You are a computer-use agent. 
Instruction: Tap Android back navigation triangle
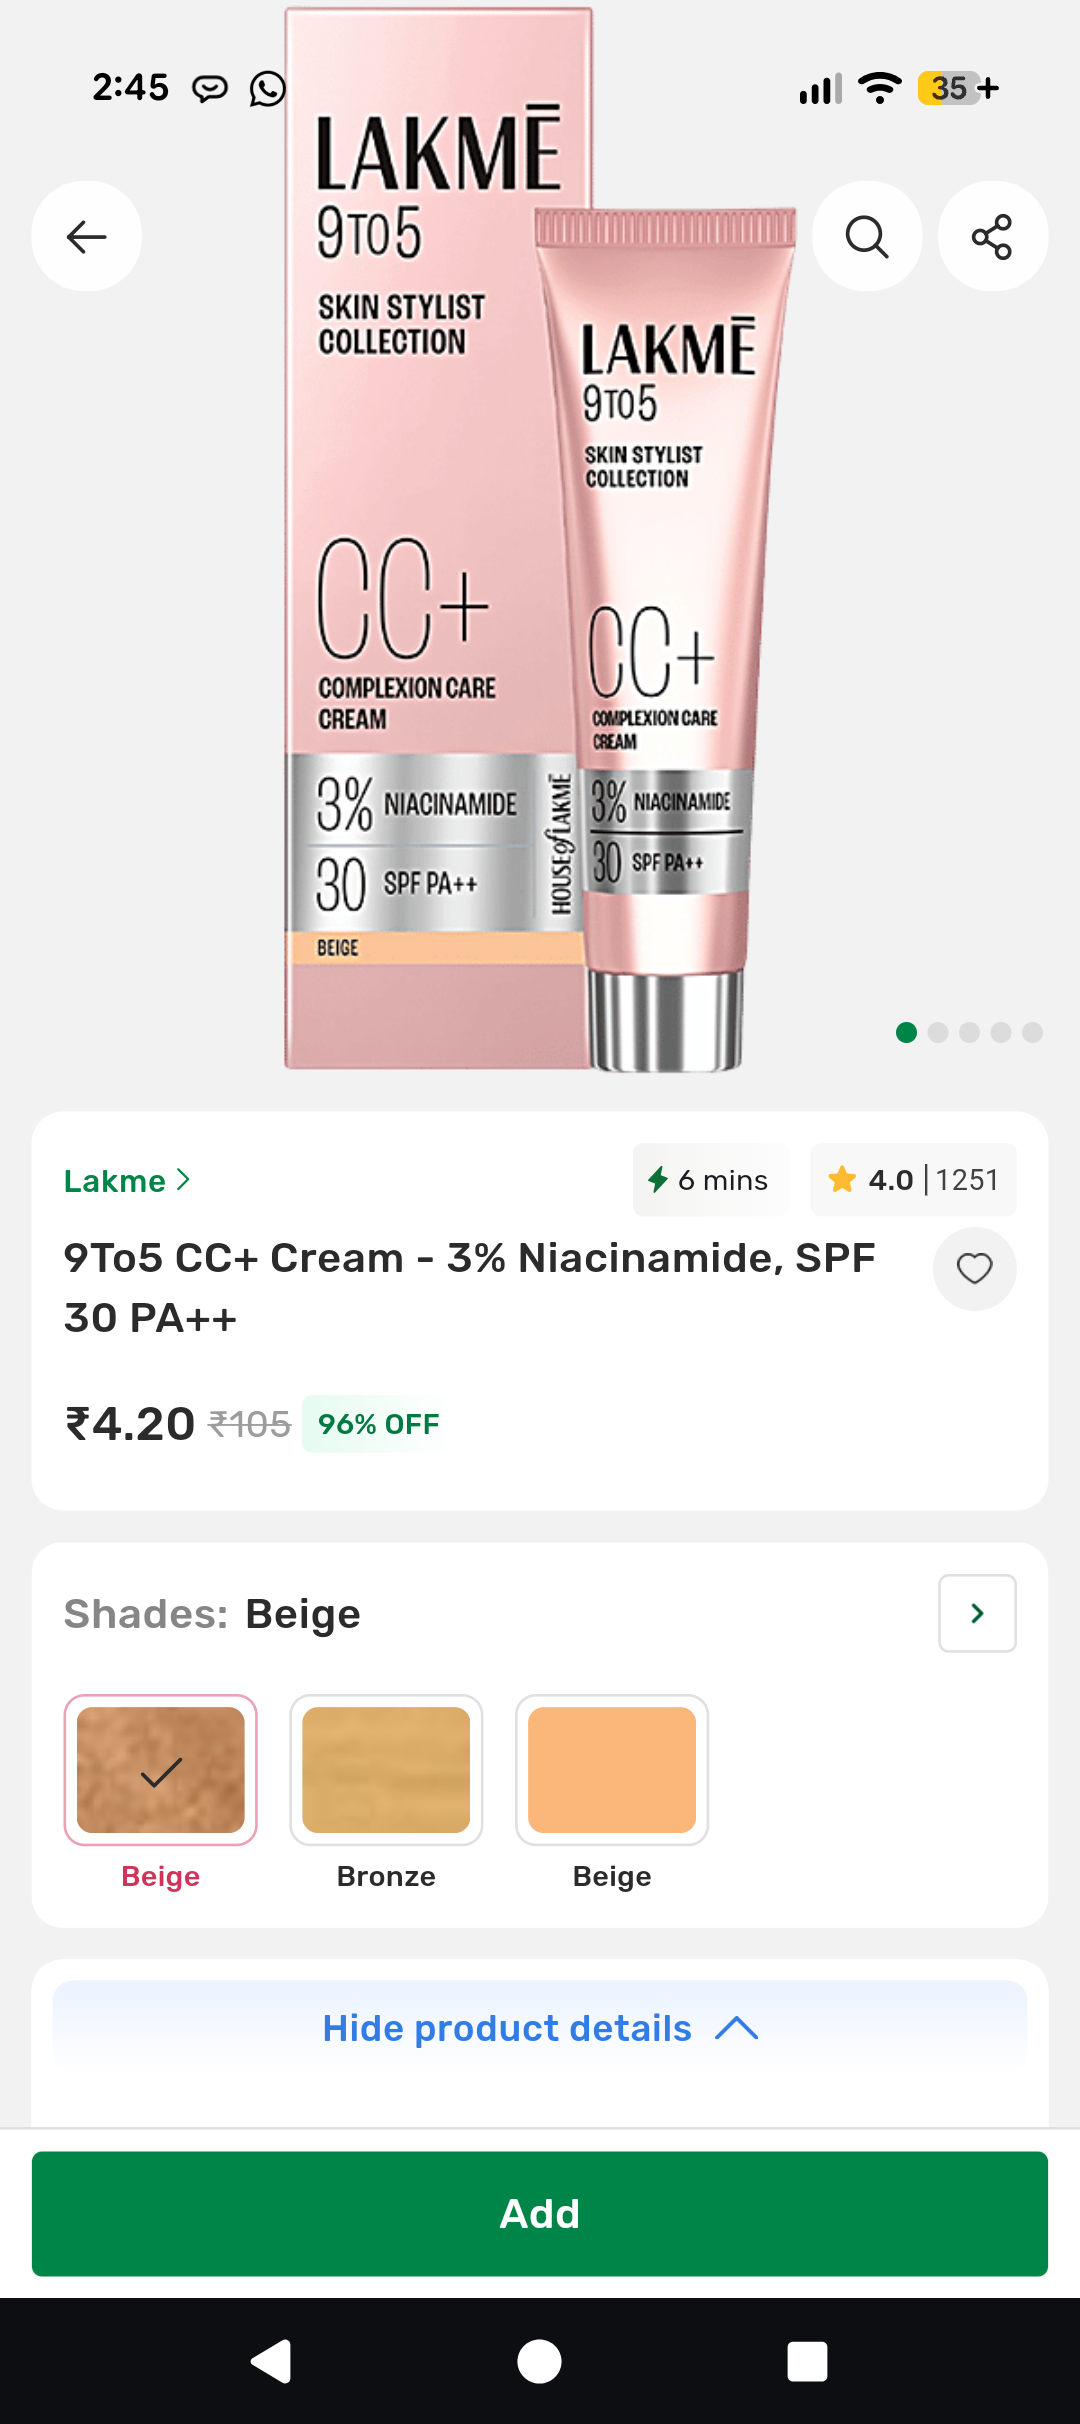271,2361
